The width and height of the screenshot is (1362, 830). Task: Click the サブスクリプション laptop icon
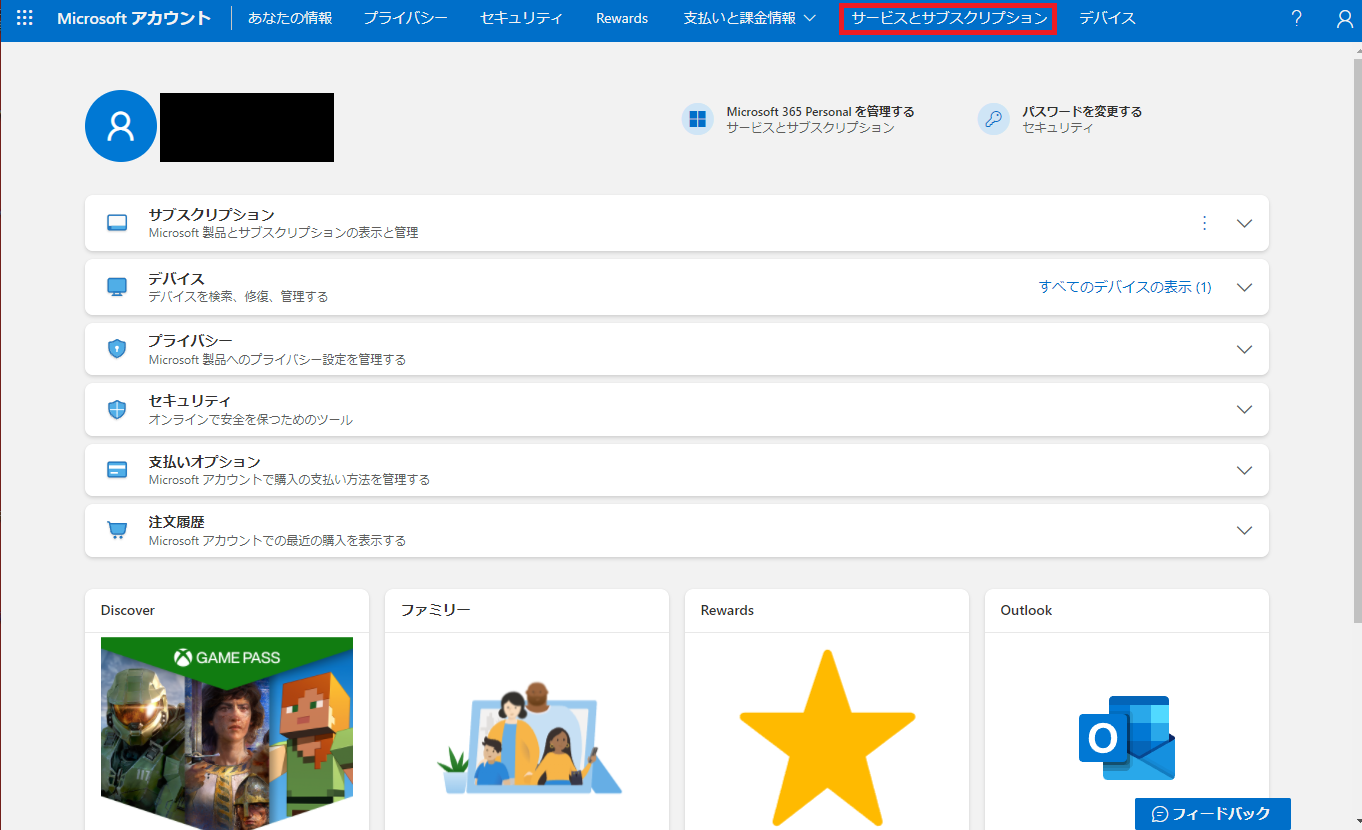coord(117,223)
